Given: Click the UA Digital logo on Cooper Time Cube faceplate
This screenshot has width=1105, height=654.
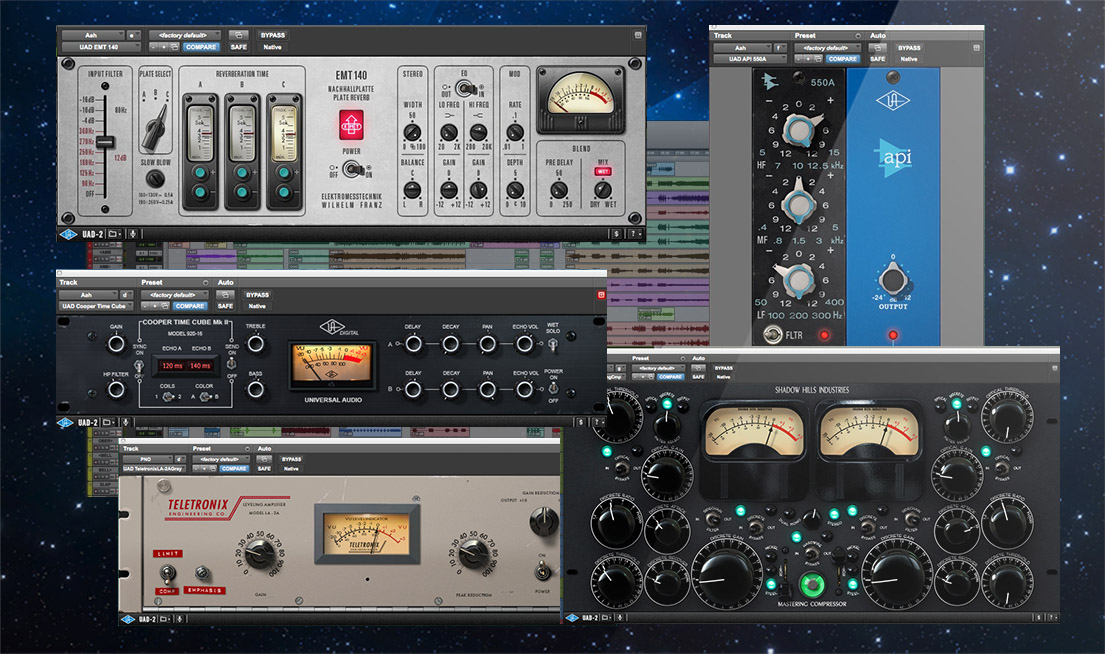Looking at the screenshot, I should pos(339,328).
